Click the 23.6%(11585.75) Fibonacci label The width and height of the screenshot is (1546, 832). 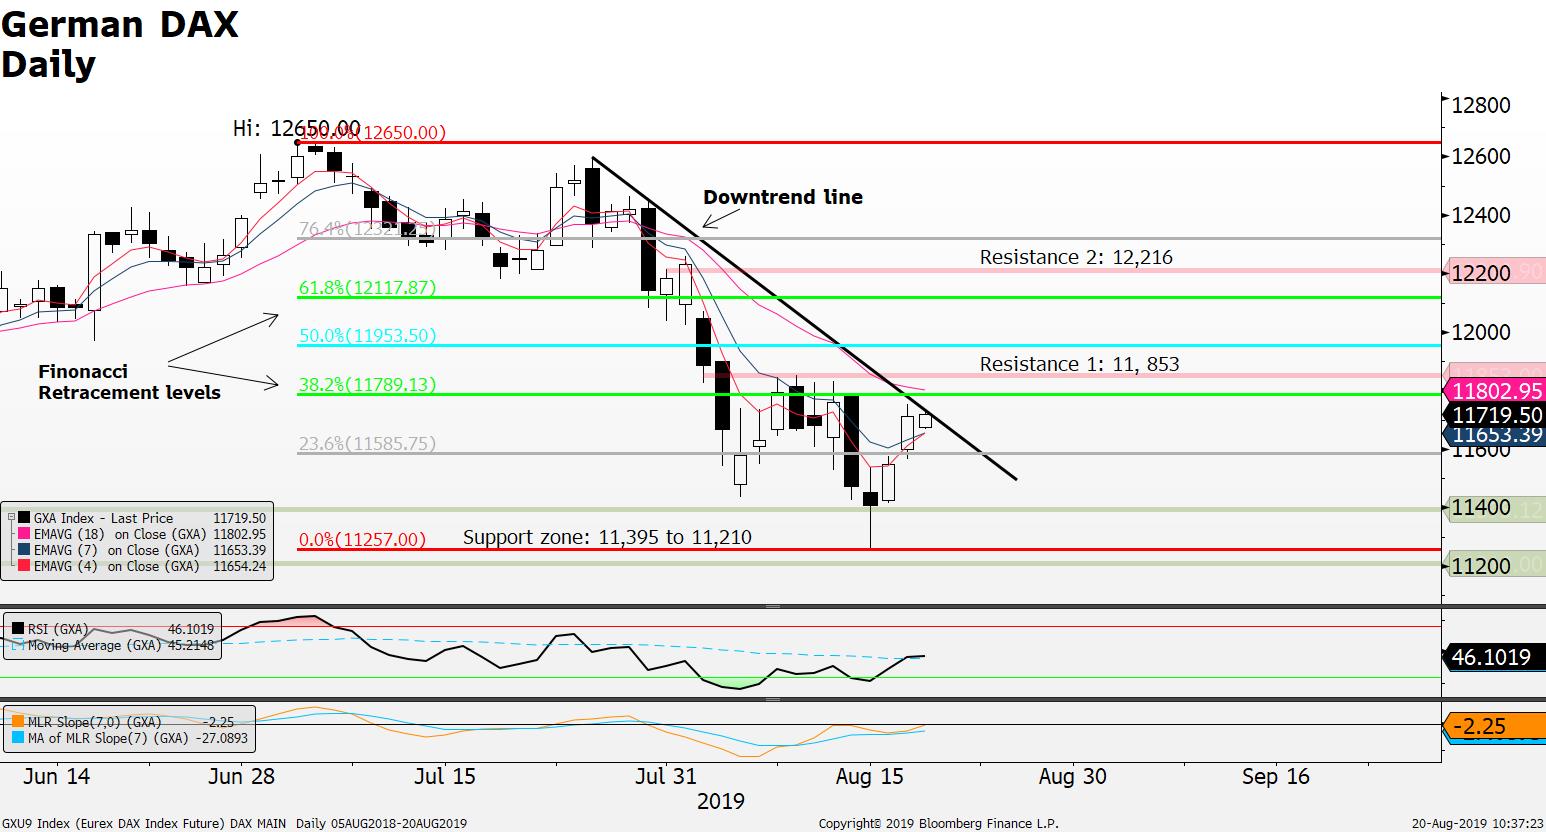(x=367, y=444)
